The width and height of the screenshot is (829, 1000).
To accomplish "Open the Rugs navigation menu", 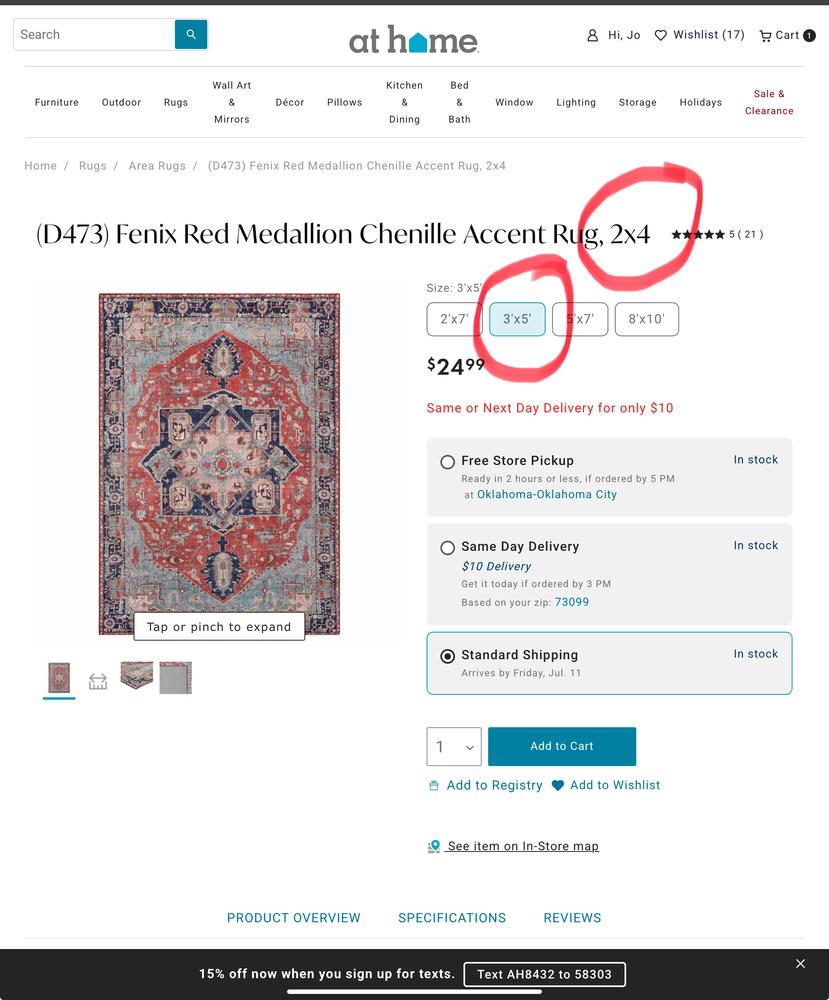I will pos(176,102).
